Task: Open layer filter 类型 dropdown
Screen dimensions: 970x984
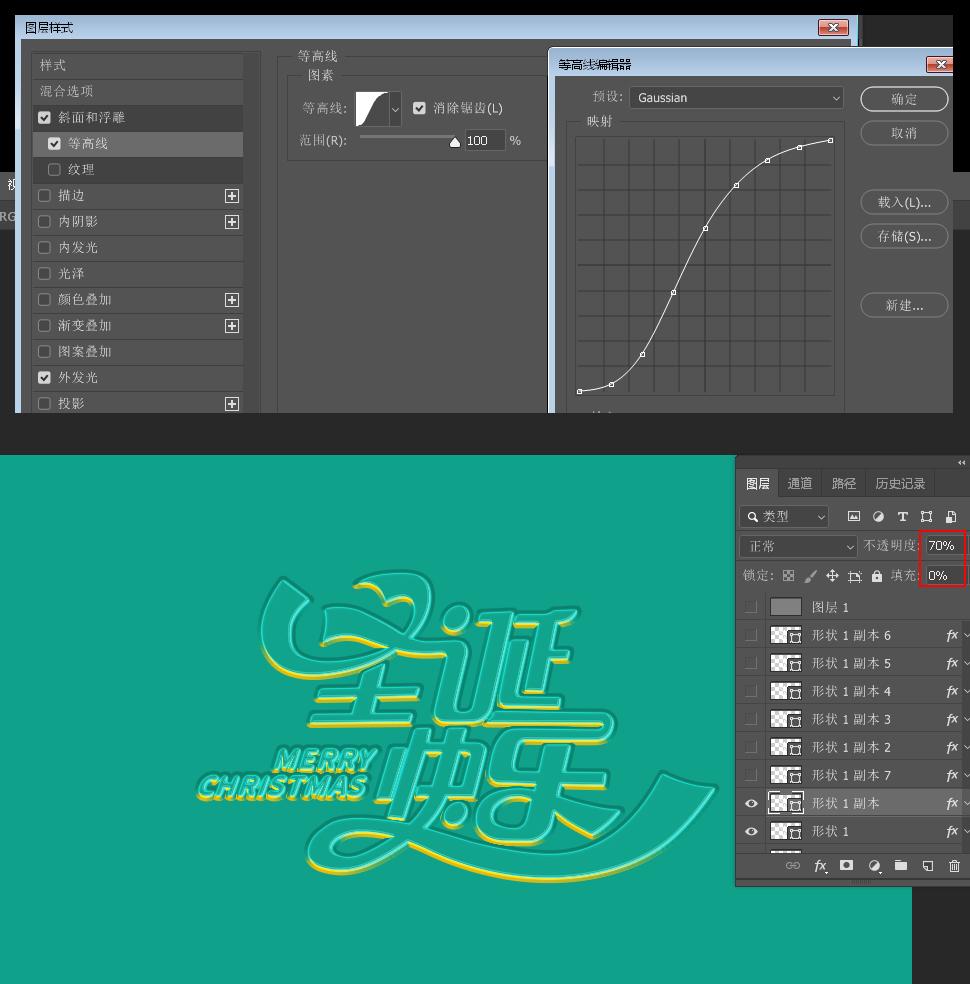Action: (x=784, y=516)
